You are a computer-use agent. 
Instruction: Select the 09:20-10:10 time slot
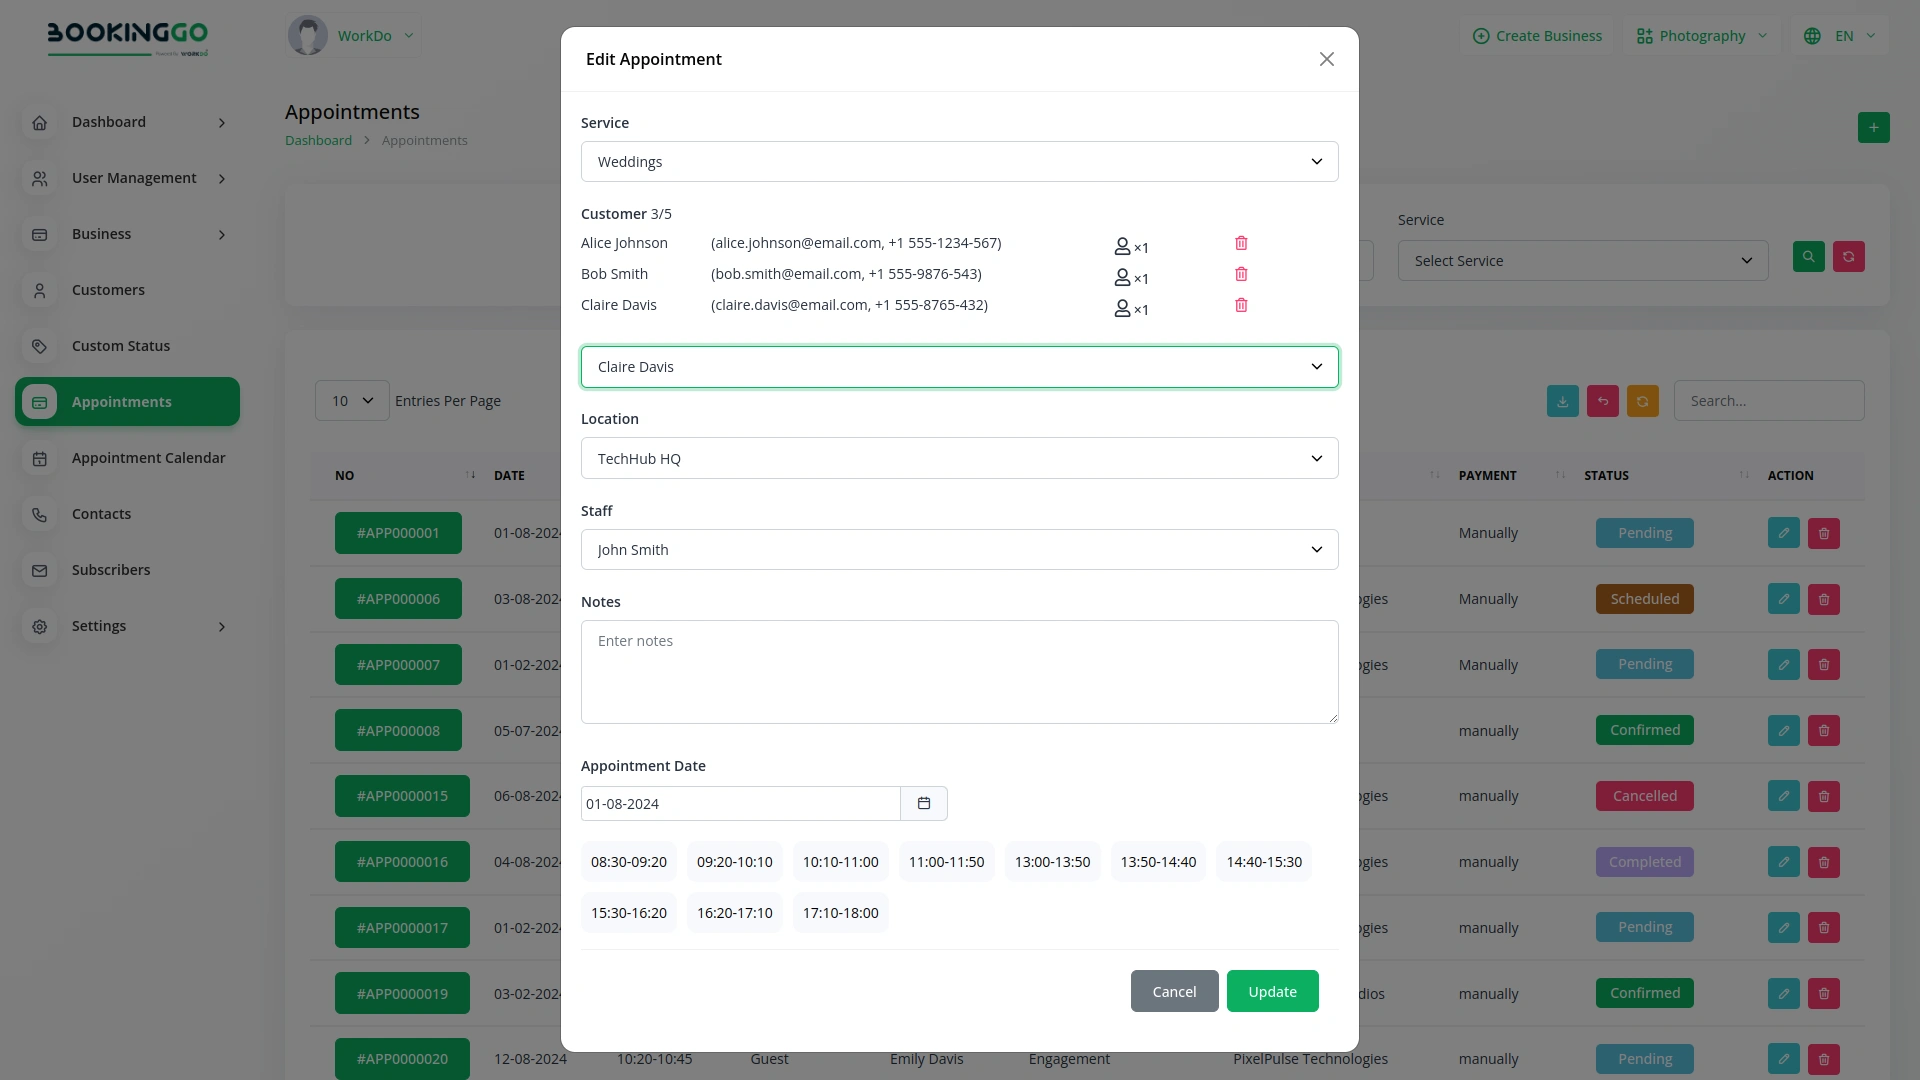point(734,861)
